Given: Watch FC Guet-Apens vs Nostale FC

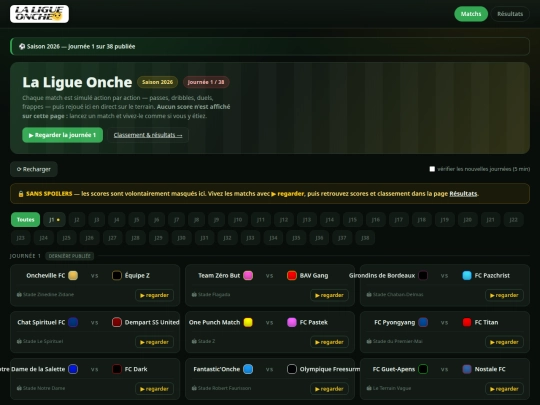Looking at the screenshot, I should pos(504,389).
